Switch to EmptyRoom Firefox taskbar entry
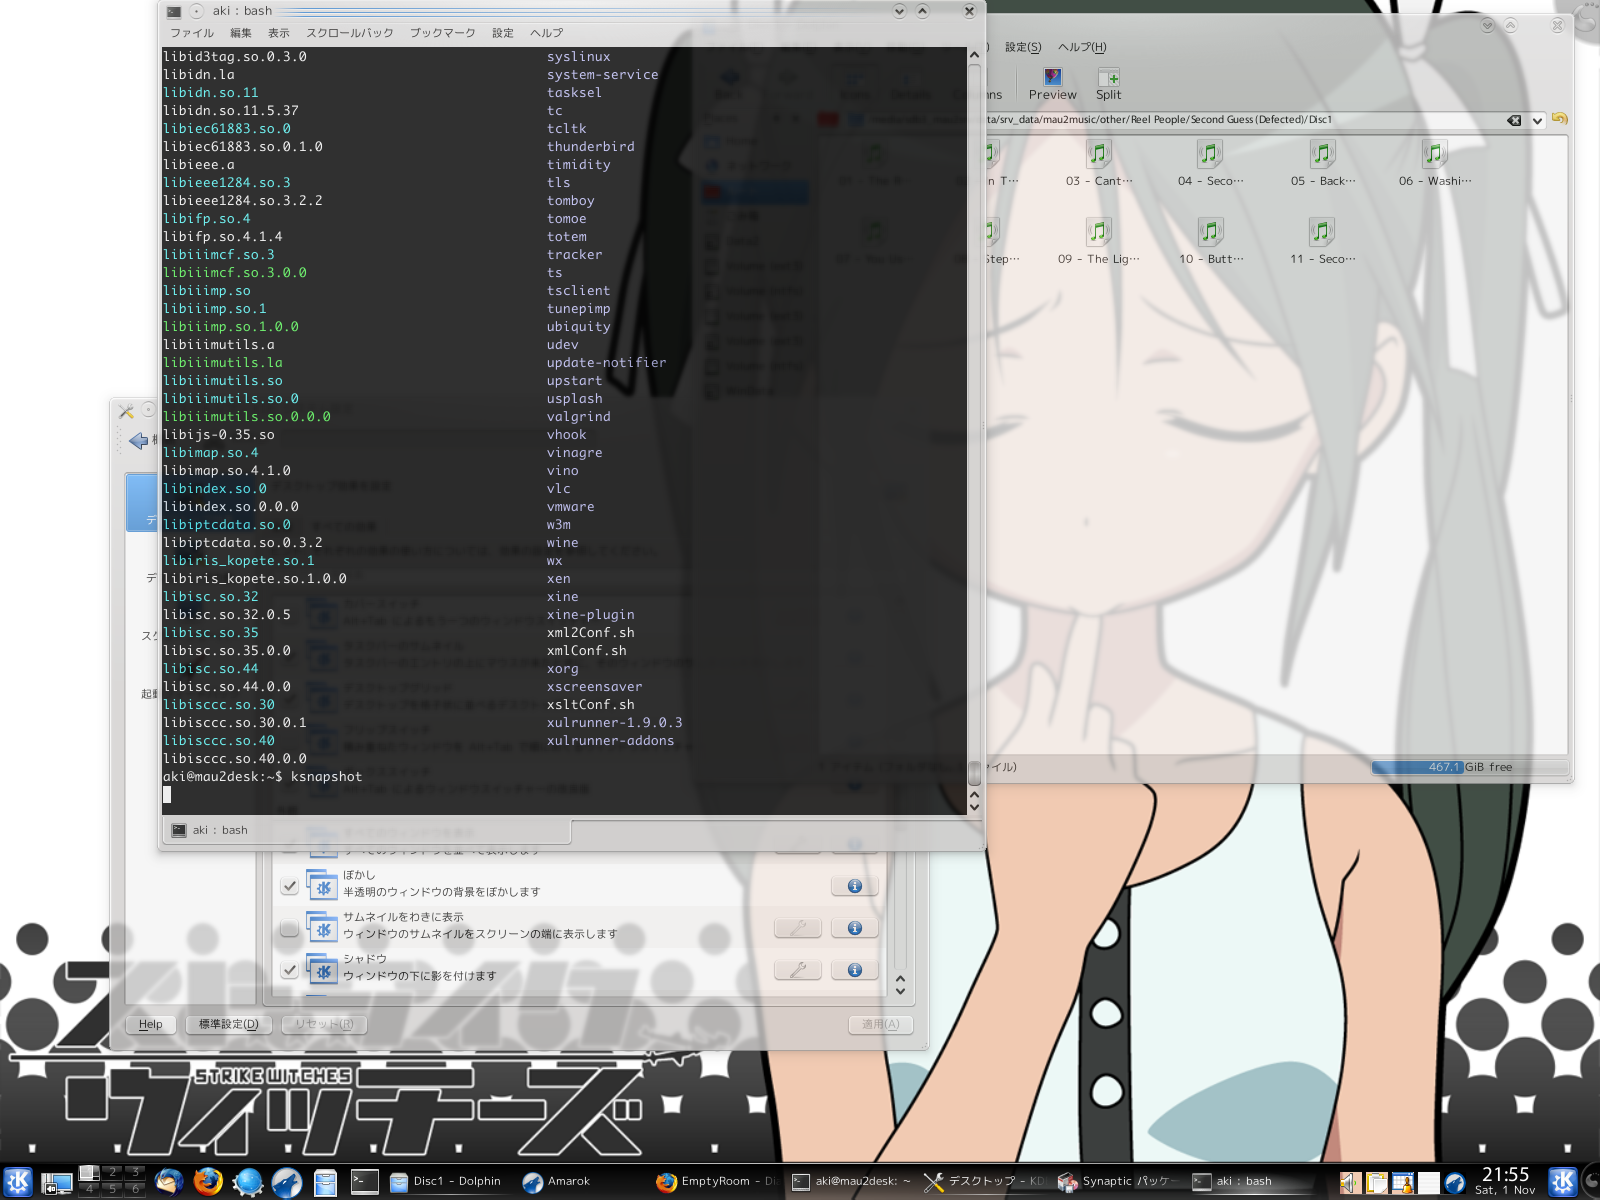Screen dimensions: 1600x1200 pos(717,1182)
